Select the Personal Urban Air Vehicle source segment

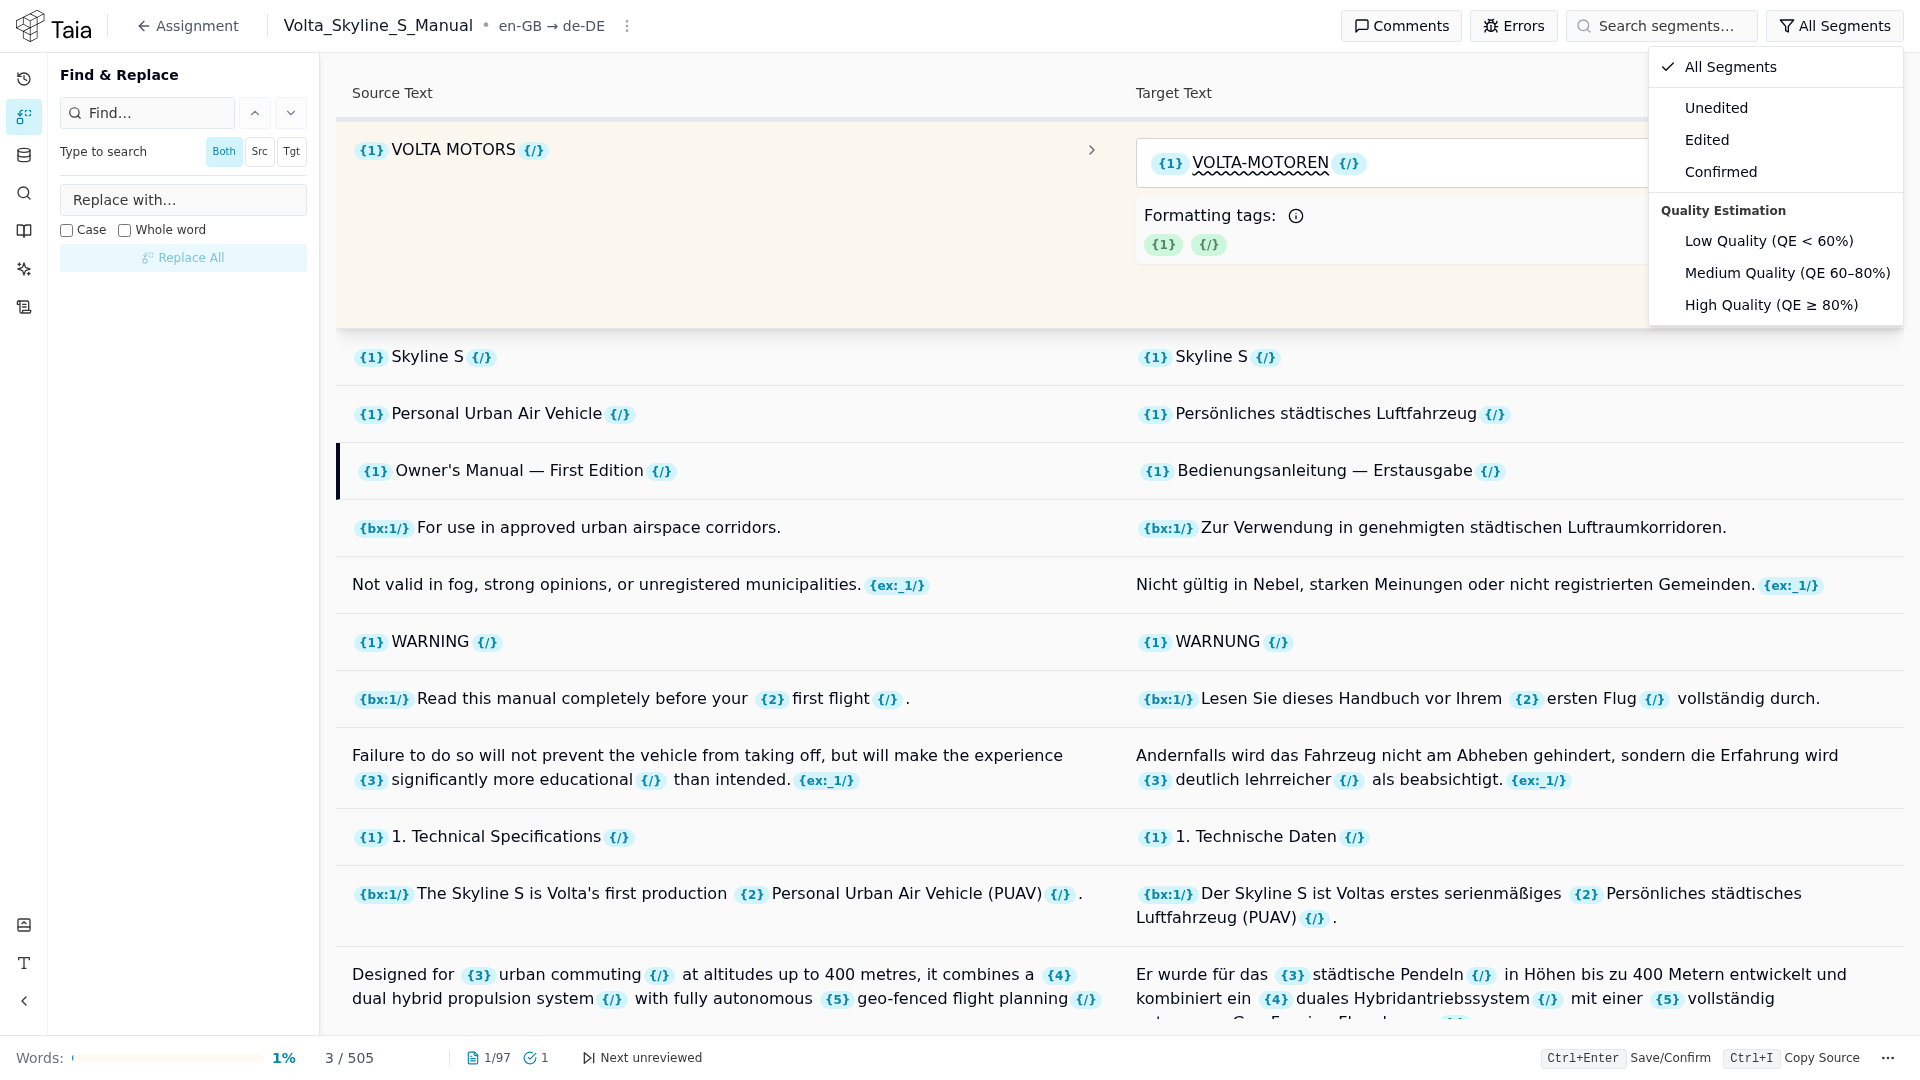coord(728,414)
